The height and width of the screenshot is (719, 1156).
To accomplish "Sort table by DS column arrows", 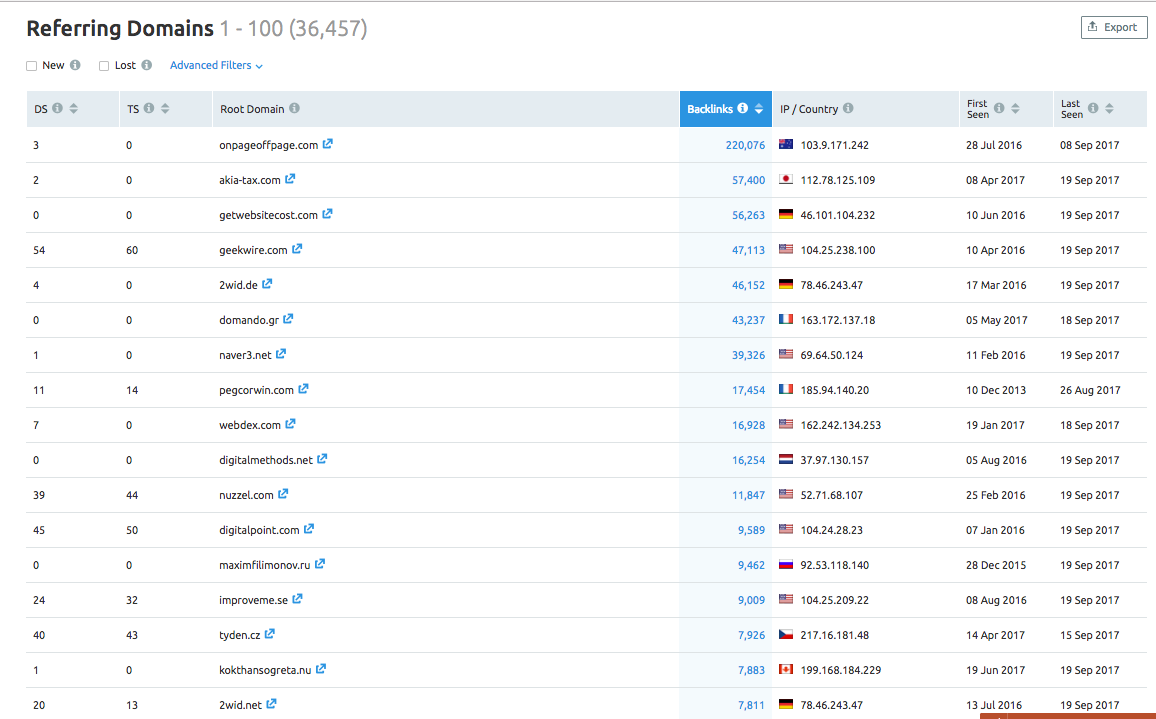I will tap(74, 108).
